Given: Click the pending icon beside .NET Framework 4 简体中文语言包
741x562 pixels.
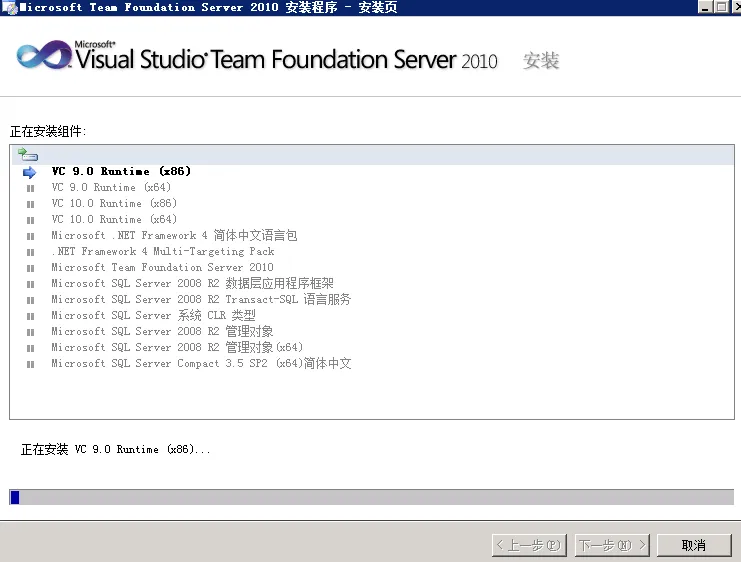Looking at the screenshot, I should [31, 236].
